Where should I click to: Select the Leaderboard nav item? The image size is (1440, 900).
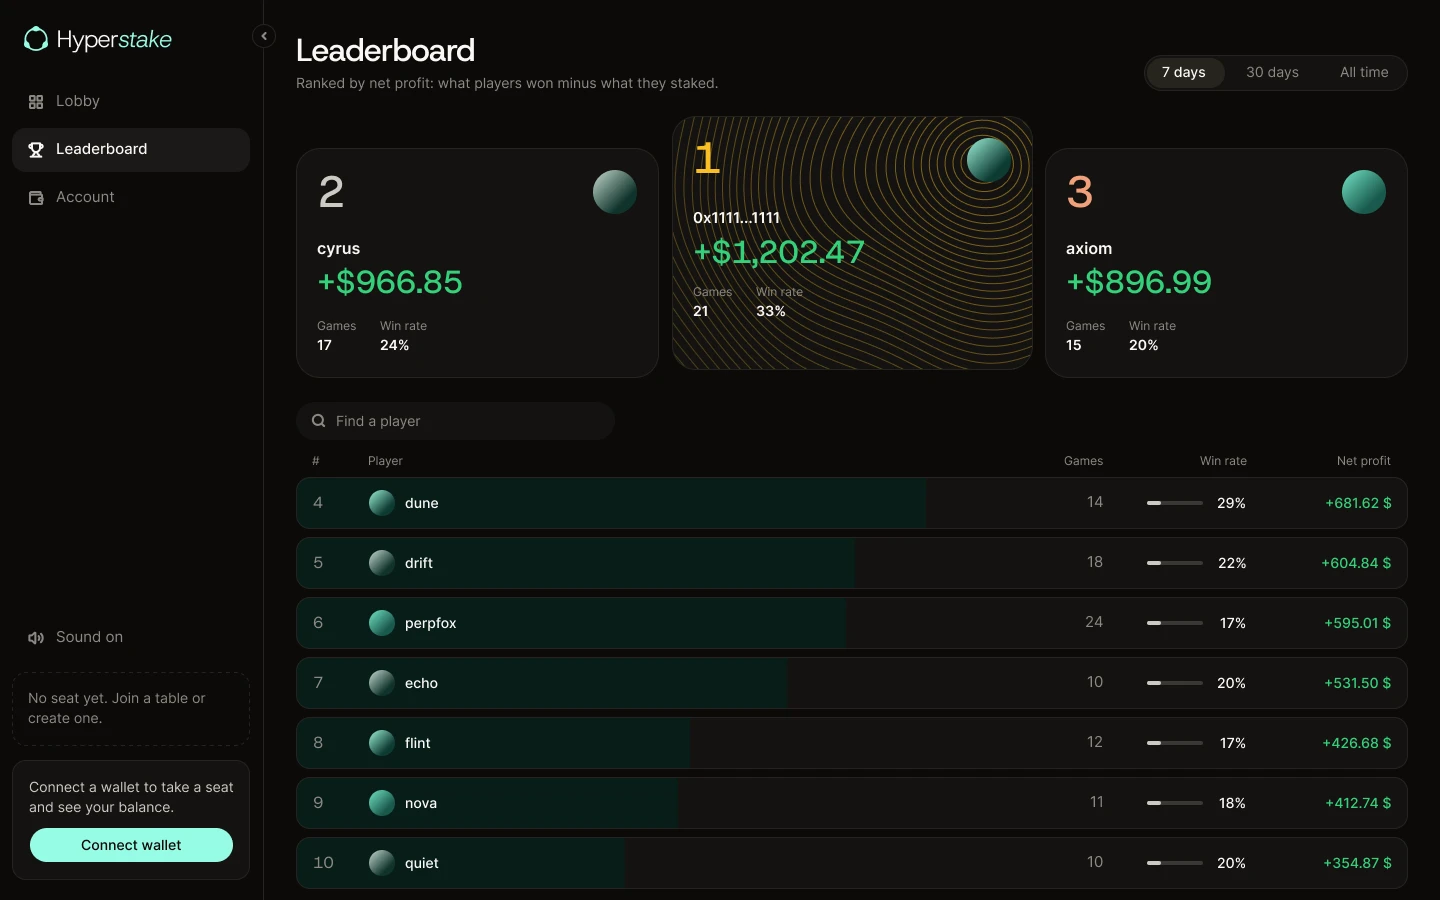[131, 149]
